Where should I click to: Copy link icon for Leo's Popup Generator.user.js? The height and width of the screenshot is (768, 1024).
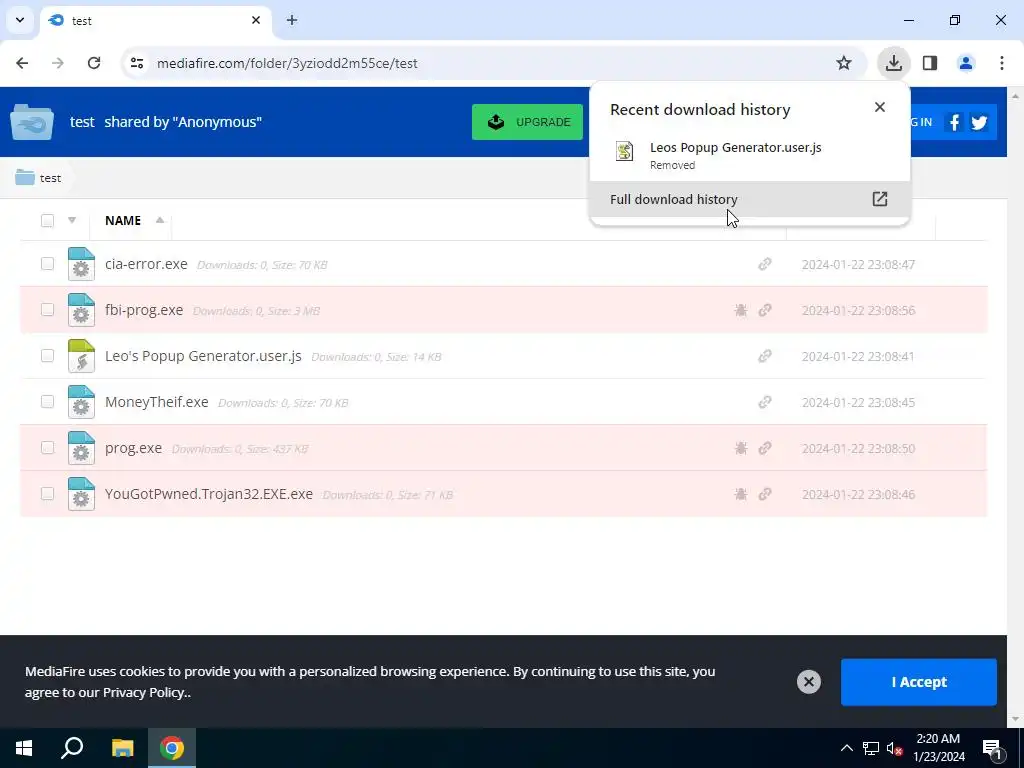pos(765,356)
